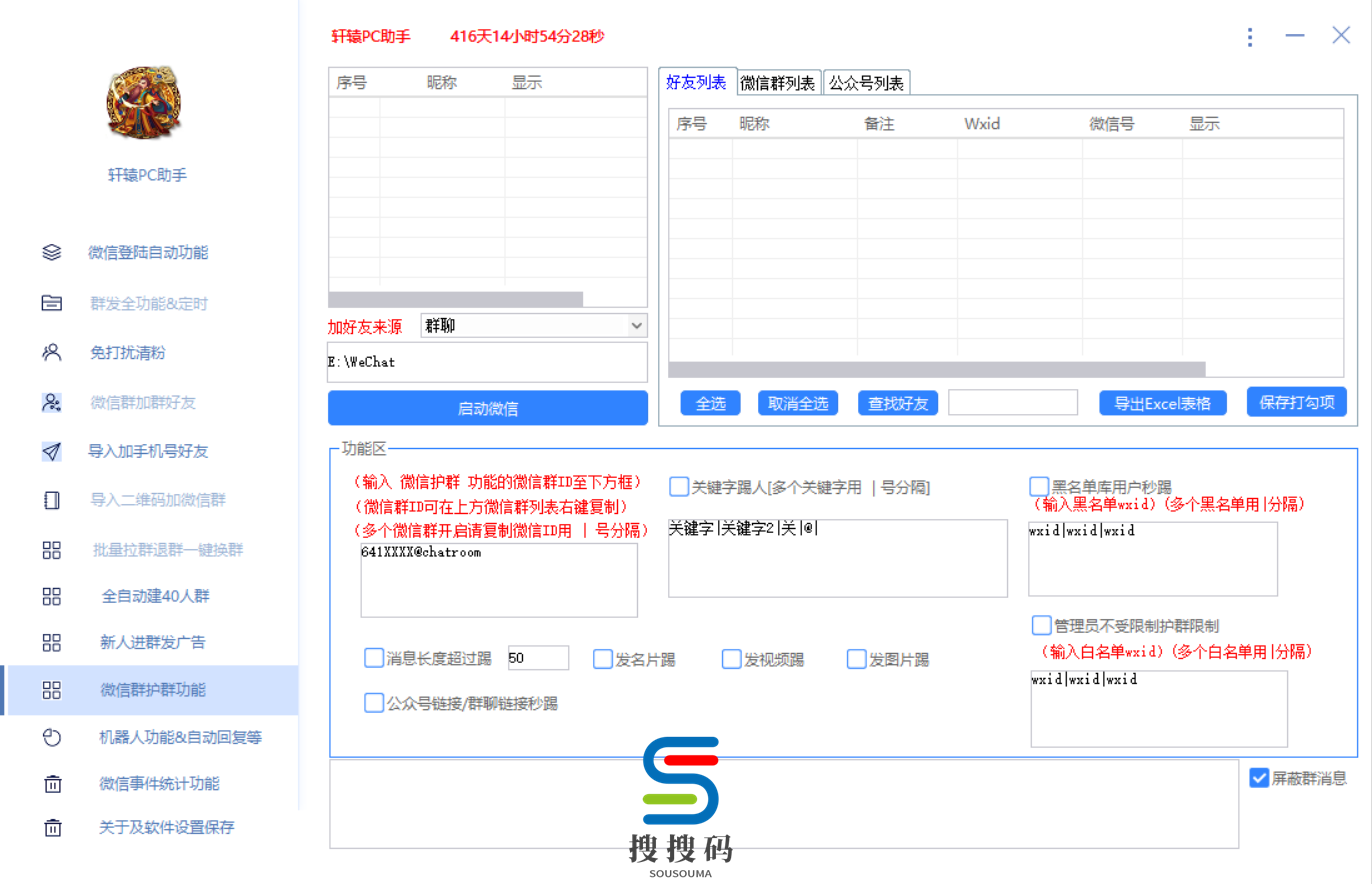The image size is (1372, 884).
Task: Open 关于及软件设置保存 via its trash icon
Action: coord(52,828)
